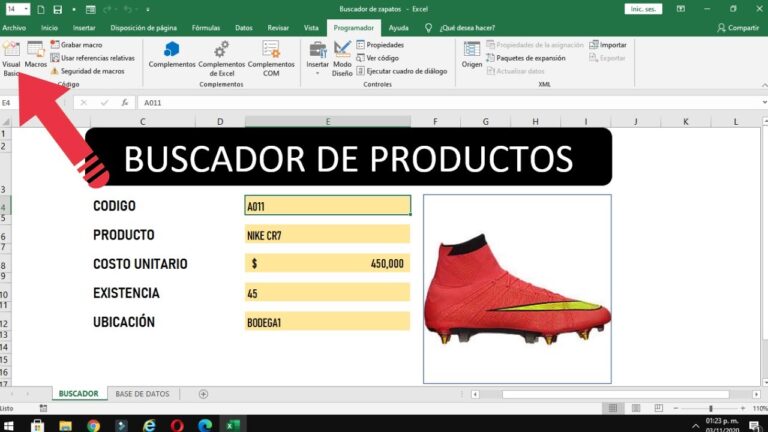Click the insert function fx button
The width and height of the screenshot is (768, 432).
tap(125, 103)
